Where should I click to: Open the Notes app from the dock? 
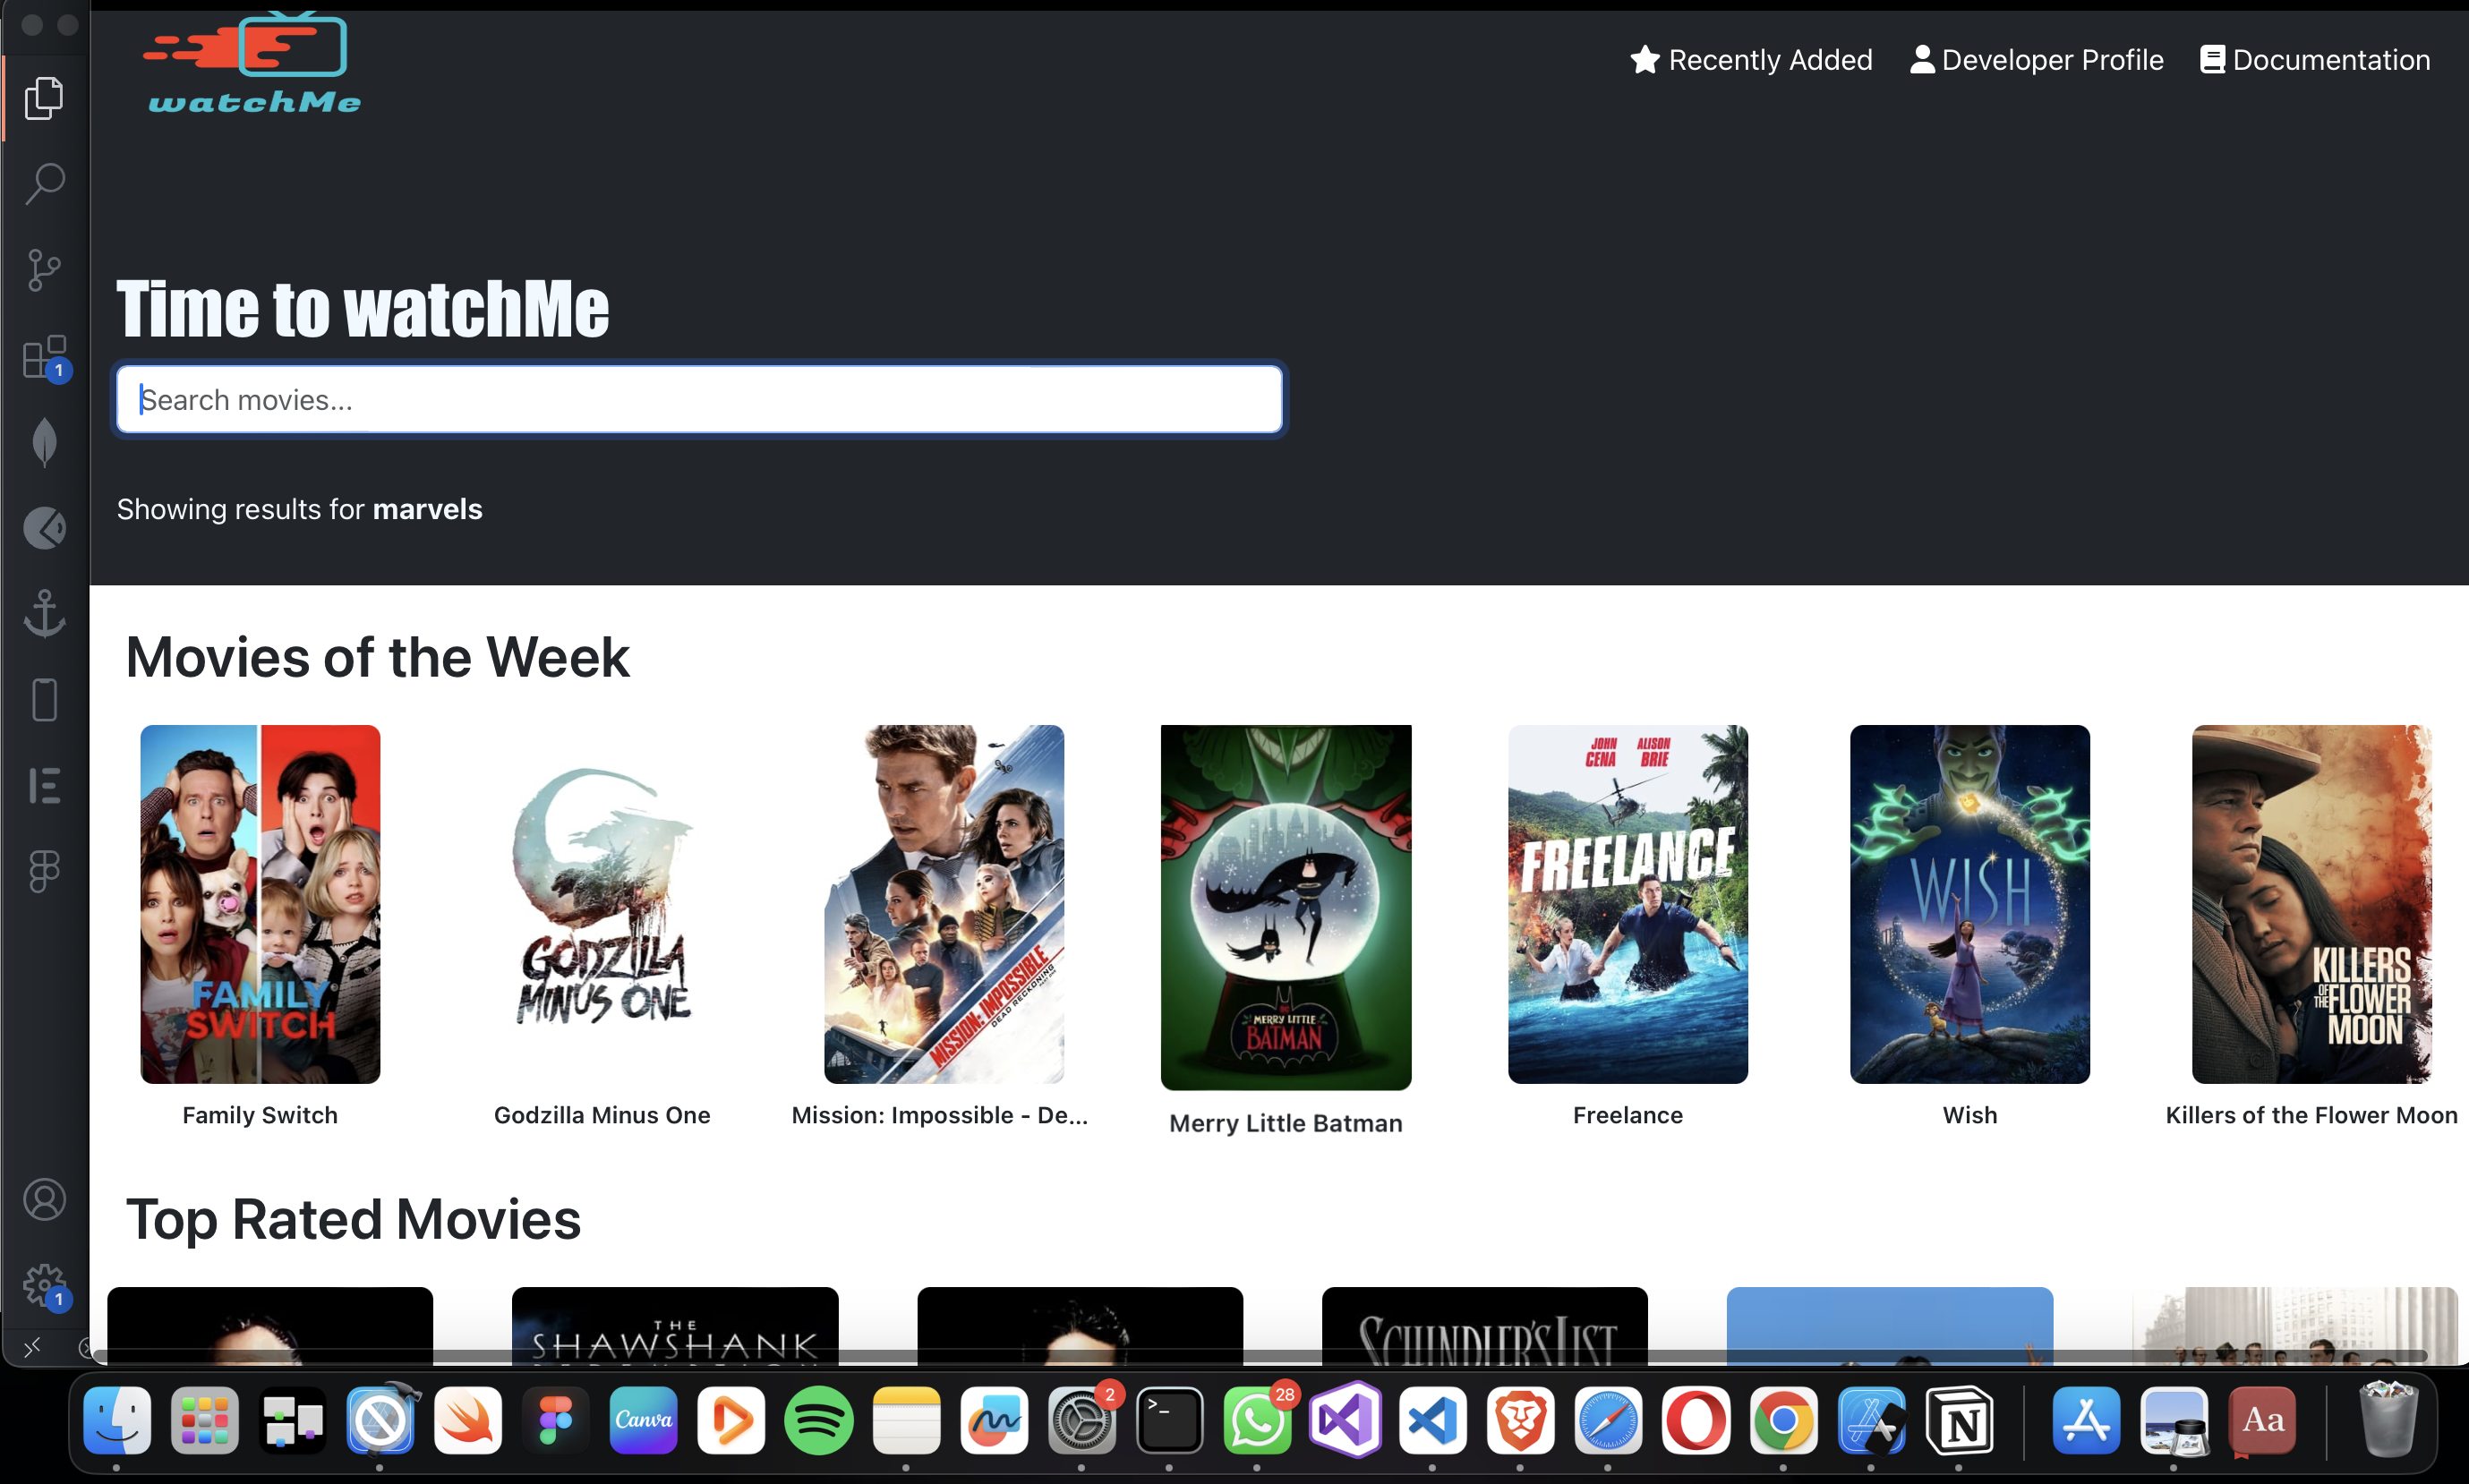906,1419
